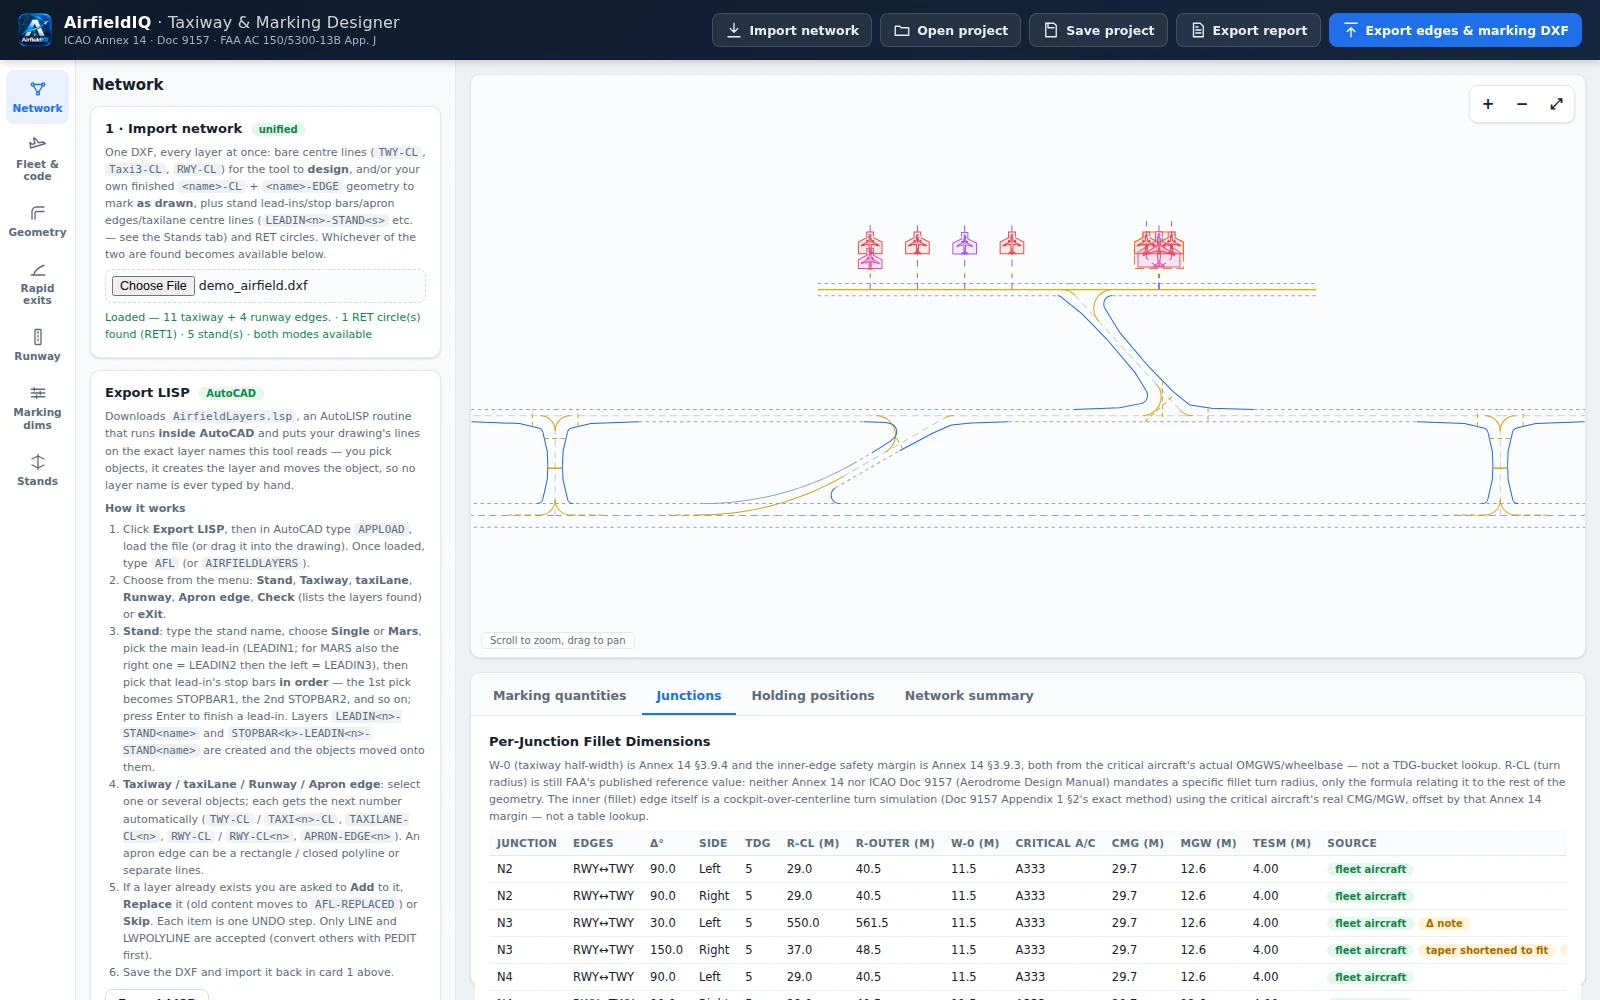Image resolution: width=1600 pixels, height=1000 pixels.
Task: Click the EDGES column header
Action: coord(593,843)
